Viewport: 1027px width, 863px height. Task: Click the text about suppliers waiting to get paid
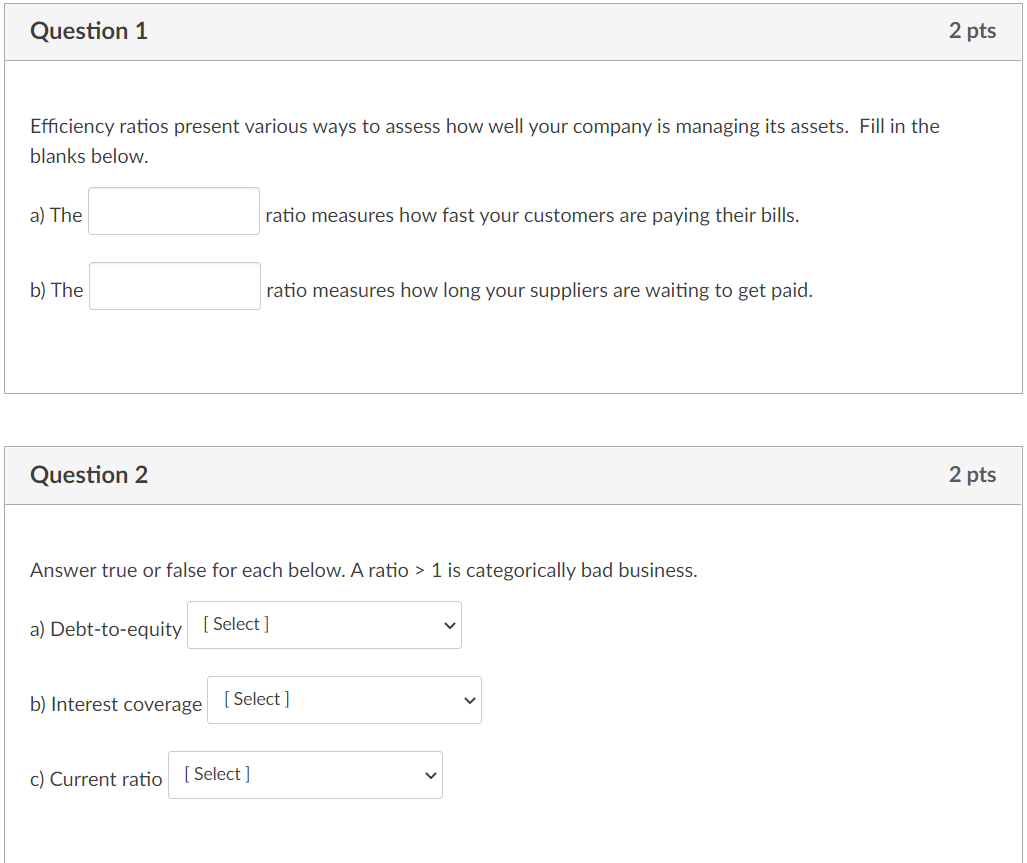pos(540,290)
